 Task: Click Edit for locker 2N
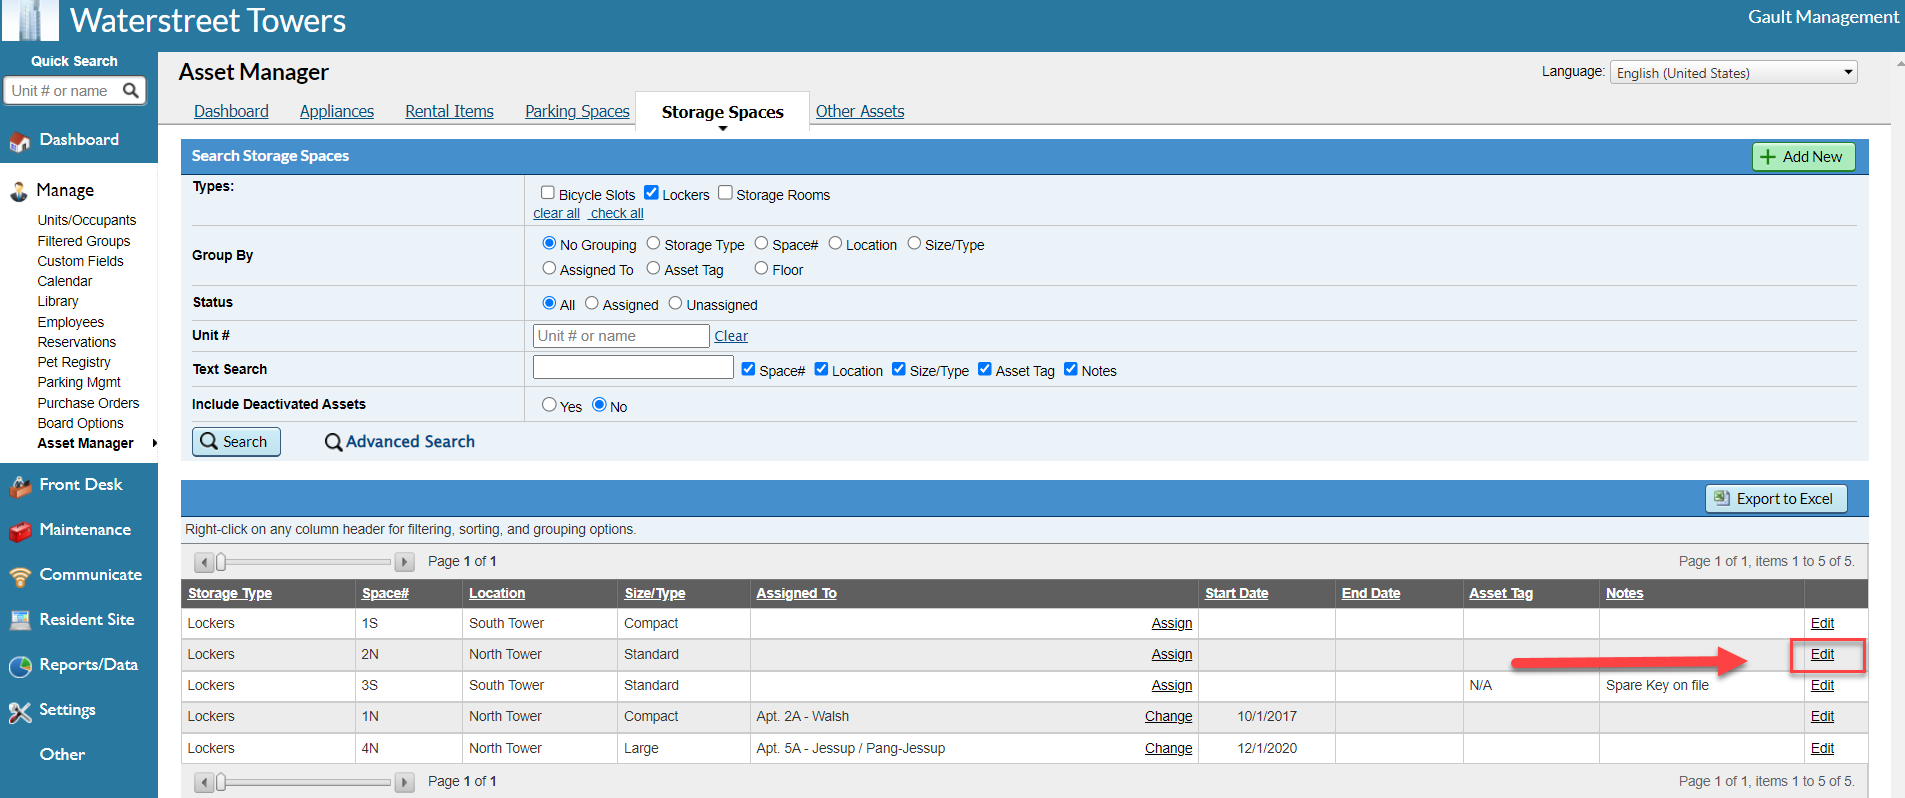click(1822, 654)
